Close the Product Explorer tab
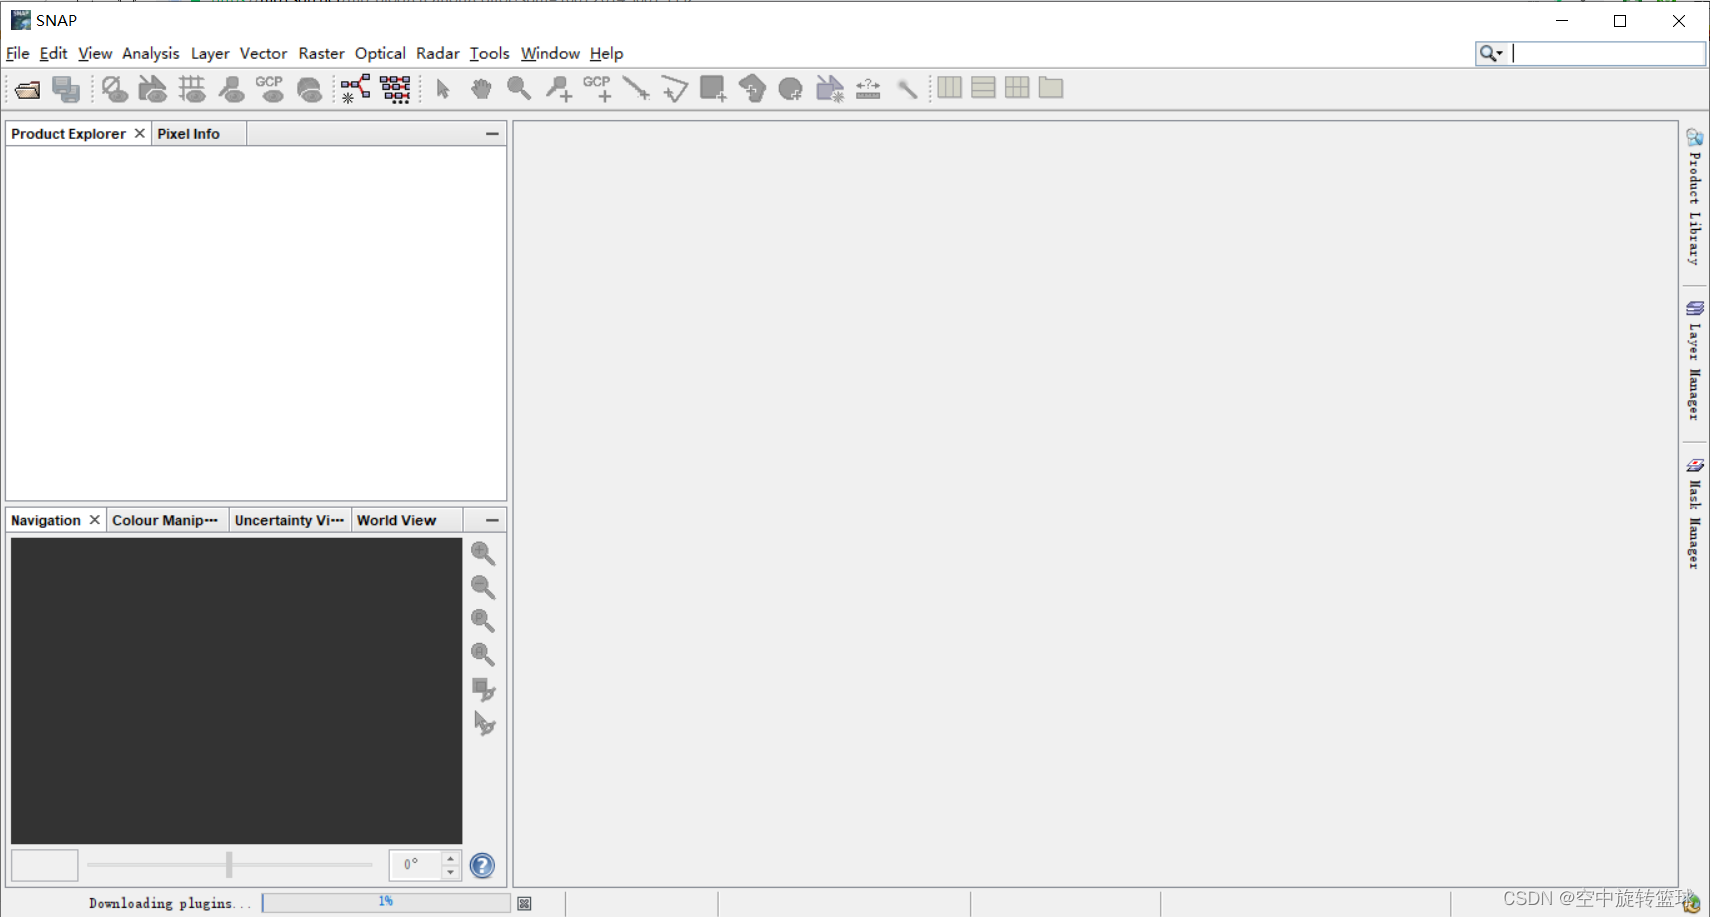1710x917 pixels. click(140, 133)
